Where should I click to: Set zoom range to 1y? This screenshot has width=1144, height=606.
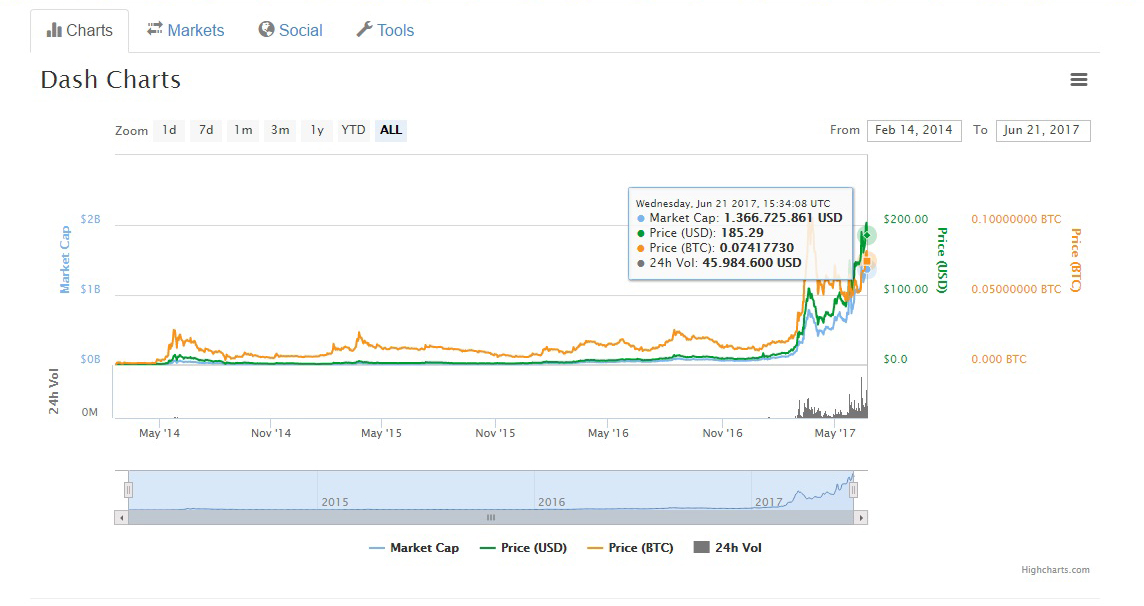point(317,130)
